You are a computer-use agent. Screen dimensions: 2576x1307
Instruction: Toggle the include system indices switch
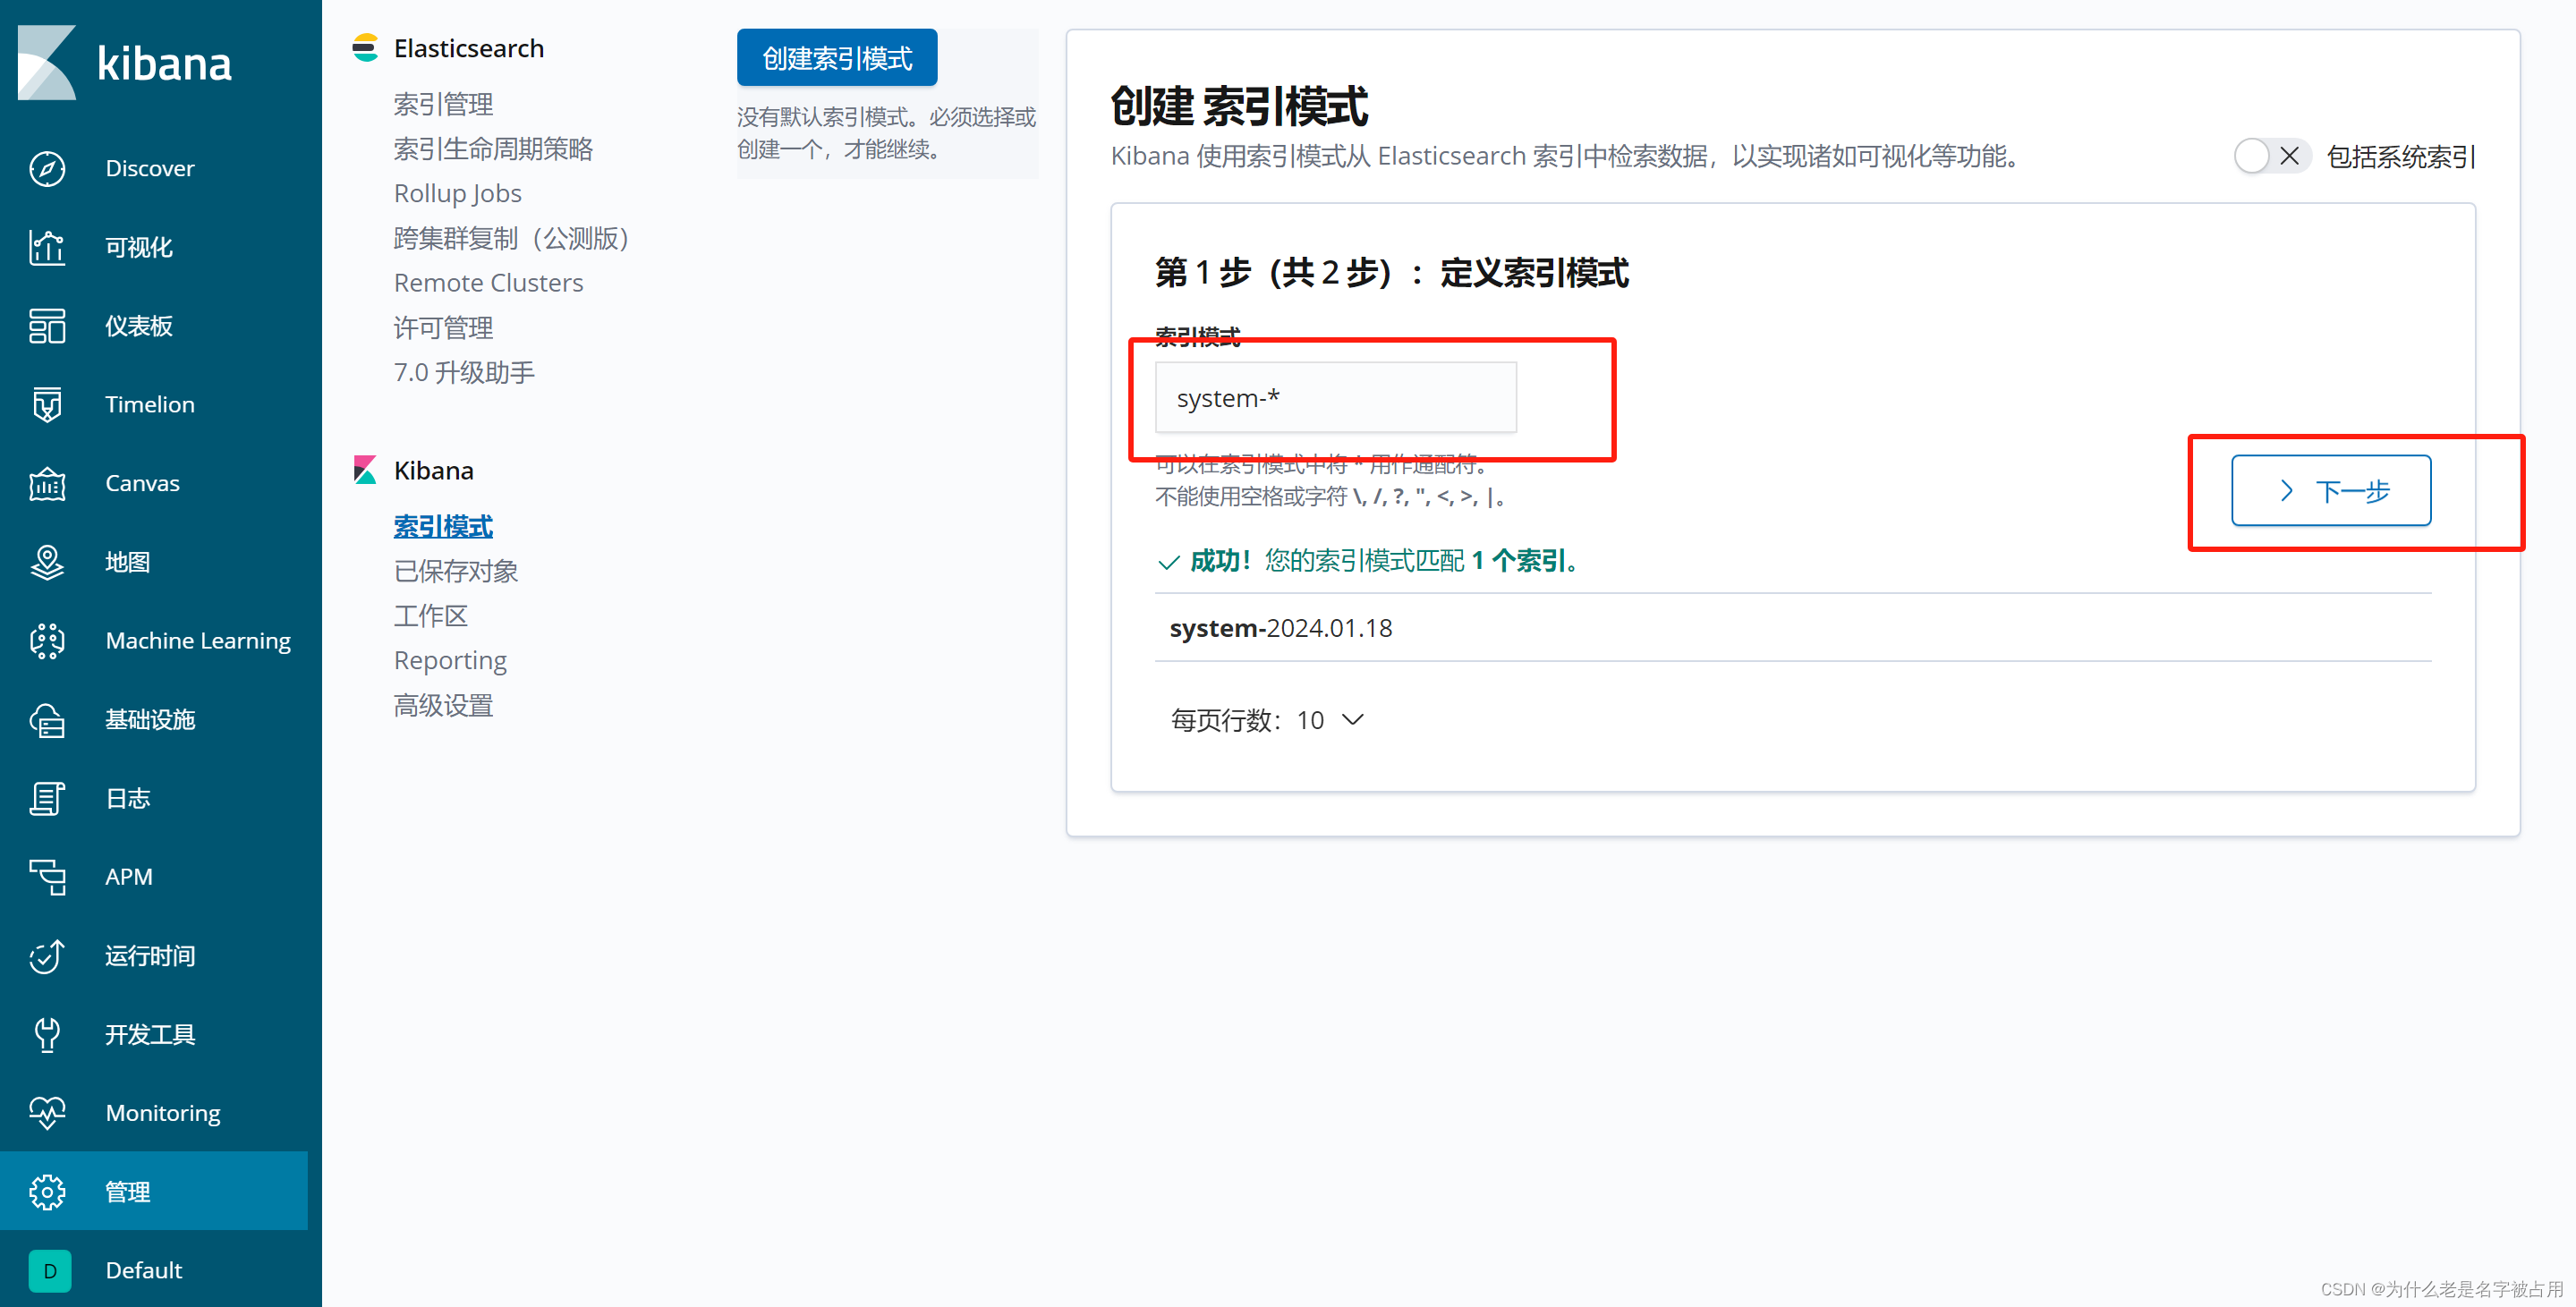click(x=2270, y=156)
